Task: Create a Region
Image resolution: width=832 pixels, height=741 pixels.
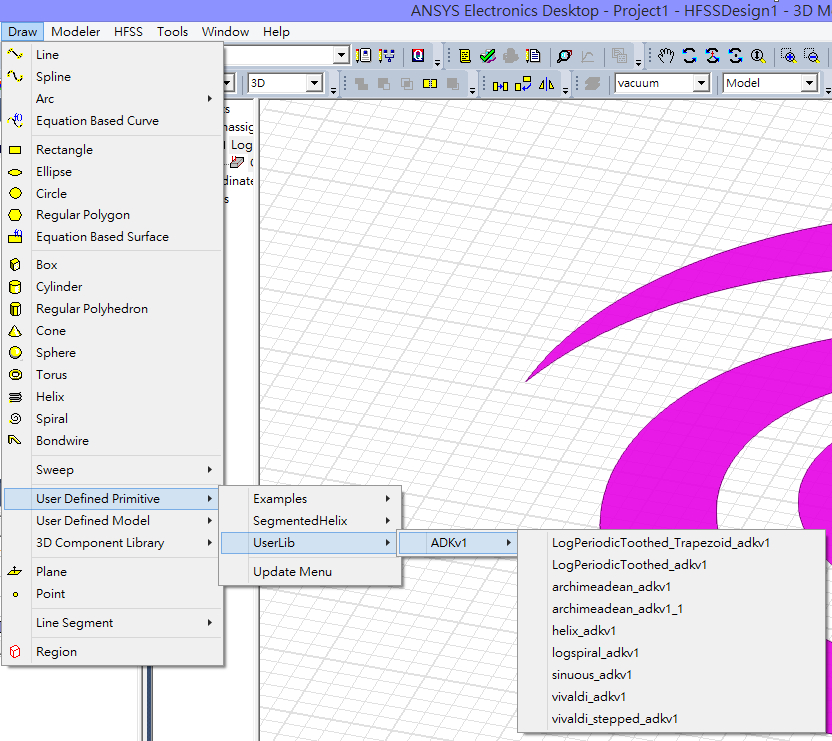Action: (x=112, y=651)
